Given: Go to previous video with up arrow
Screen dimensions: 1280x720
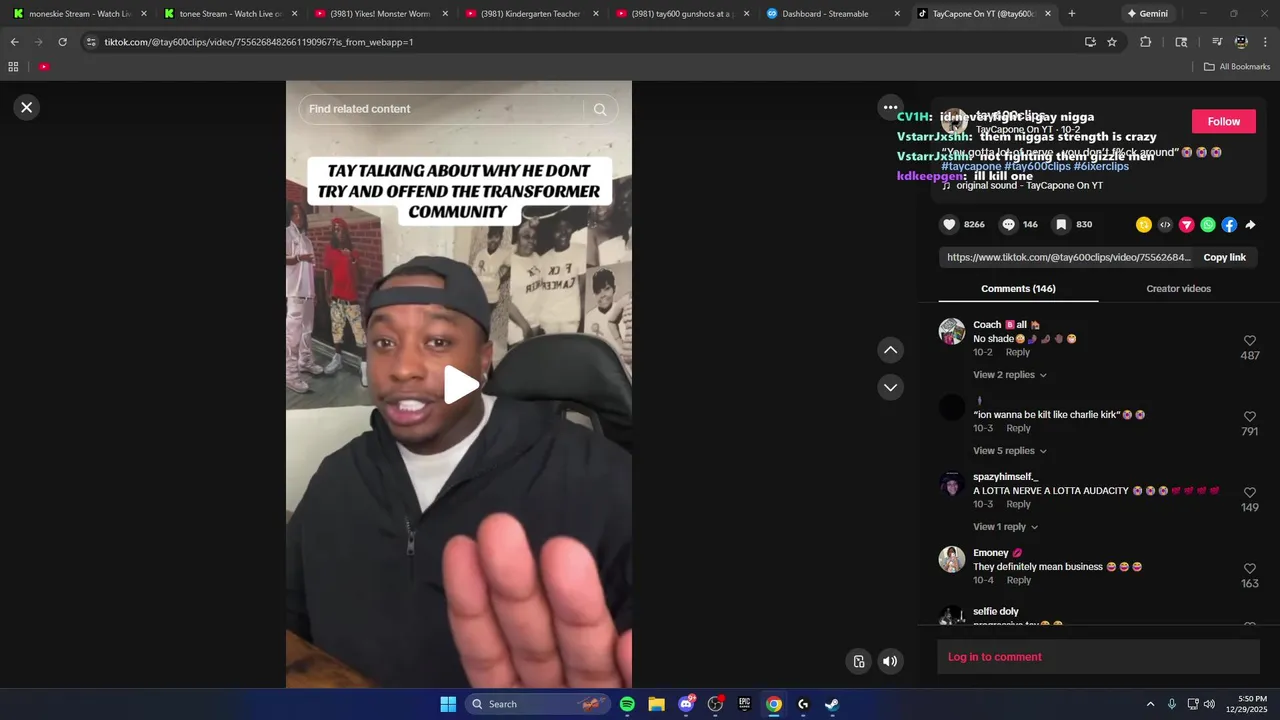Looking at the screenshot, I should pos(890,350).
